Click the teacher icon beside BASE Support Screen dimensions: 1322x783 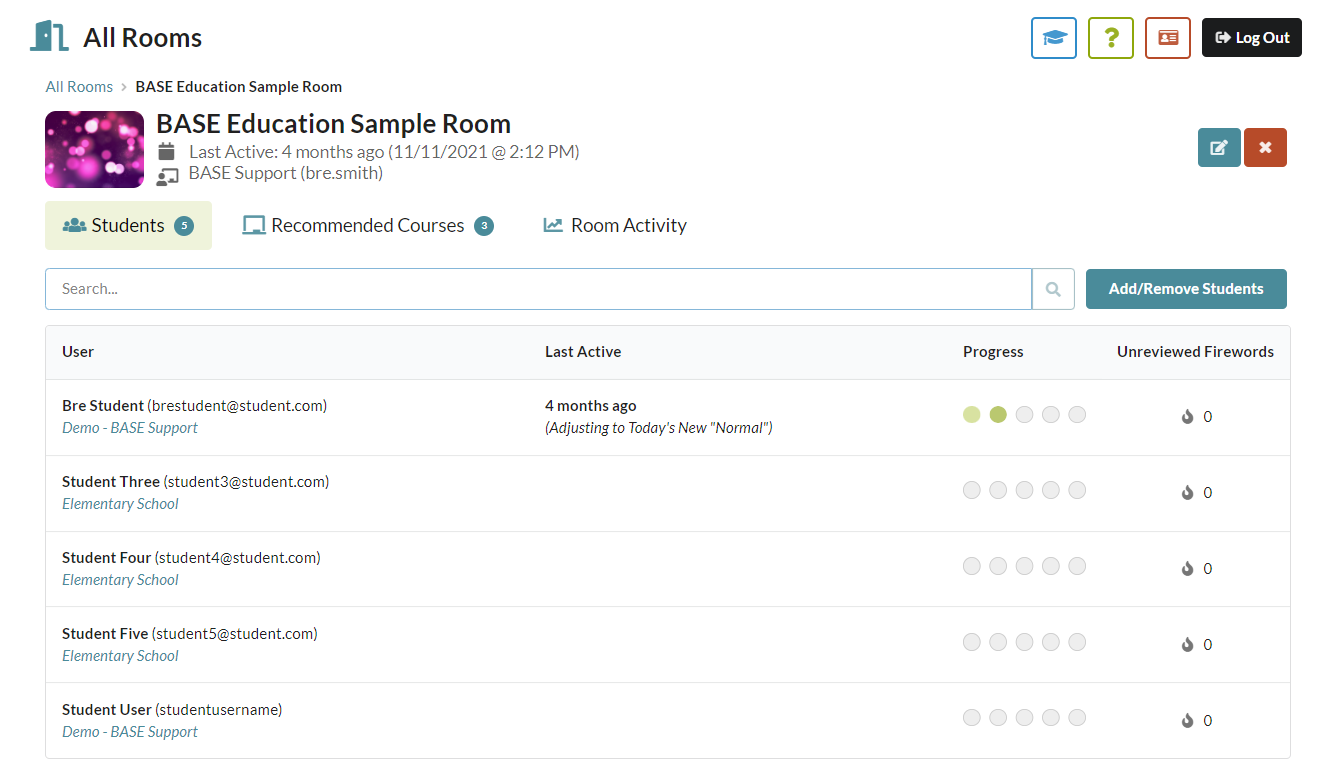point(167,176)
